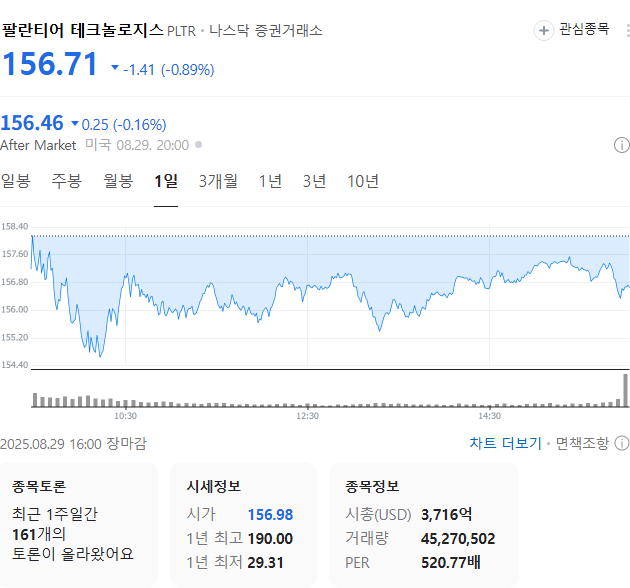Click the 팔란티어 테크놀로지스 stock title

click(x=82, y=30)
